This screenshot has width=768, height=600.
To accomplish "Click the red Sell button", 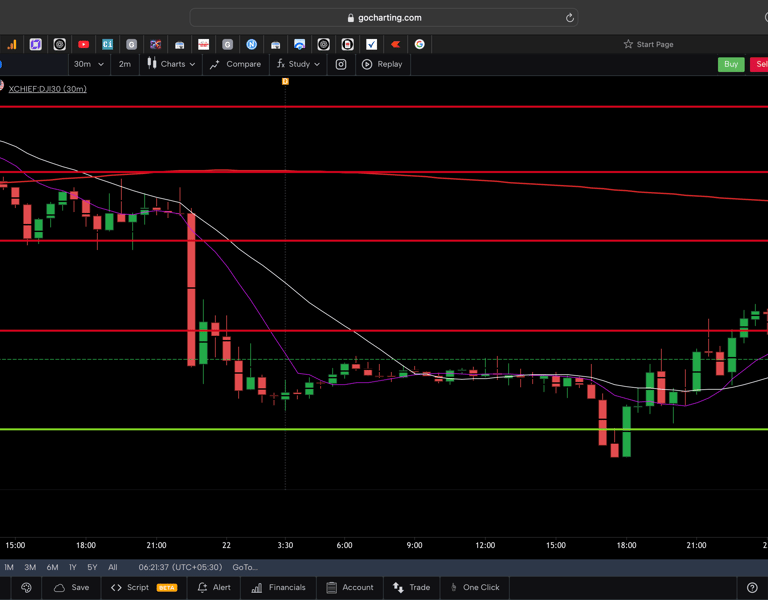I will pyautogui.click(x=760, y=64).
